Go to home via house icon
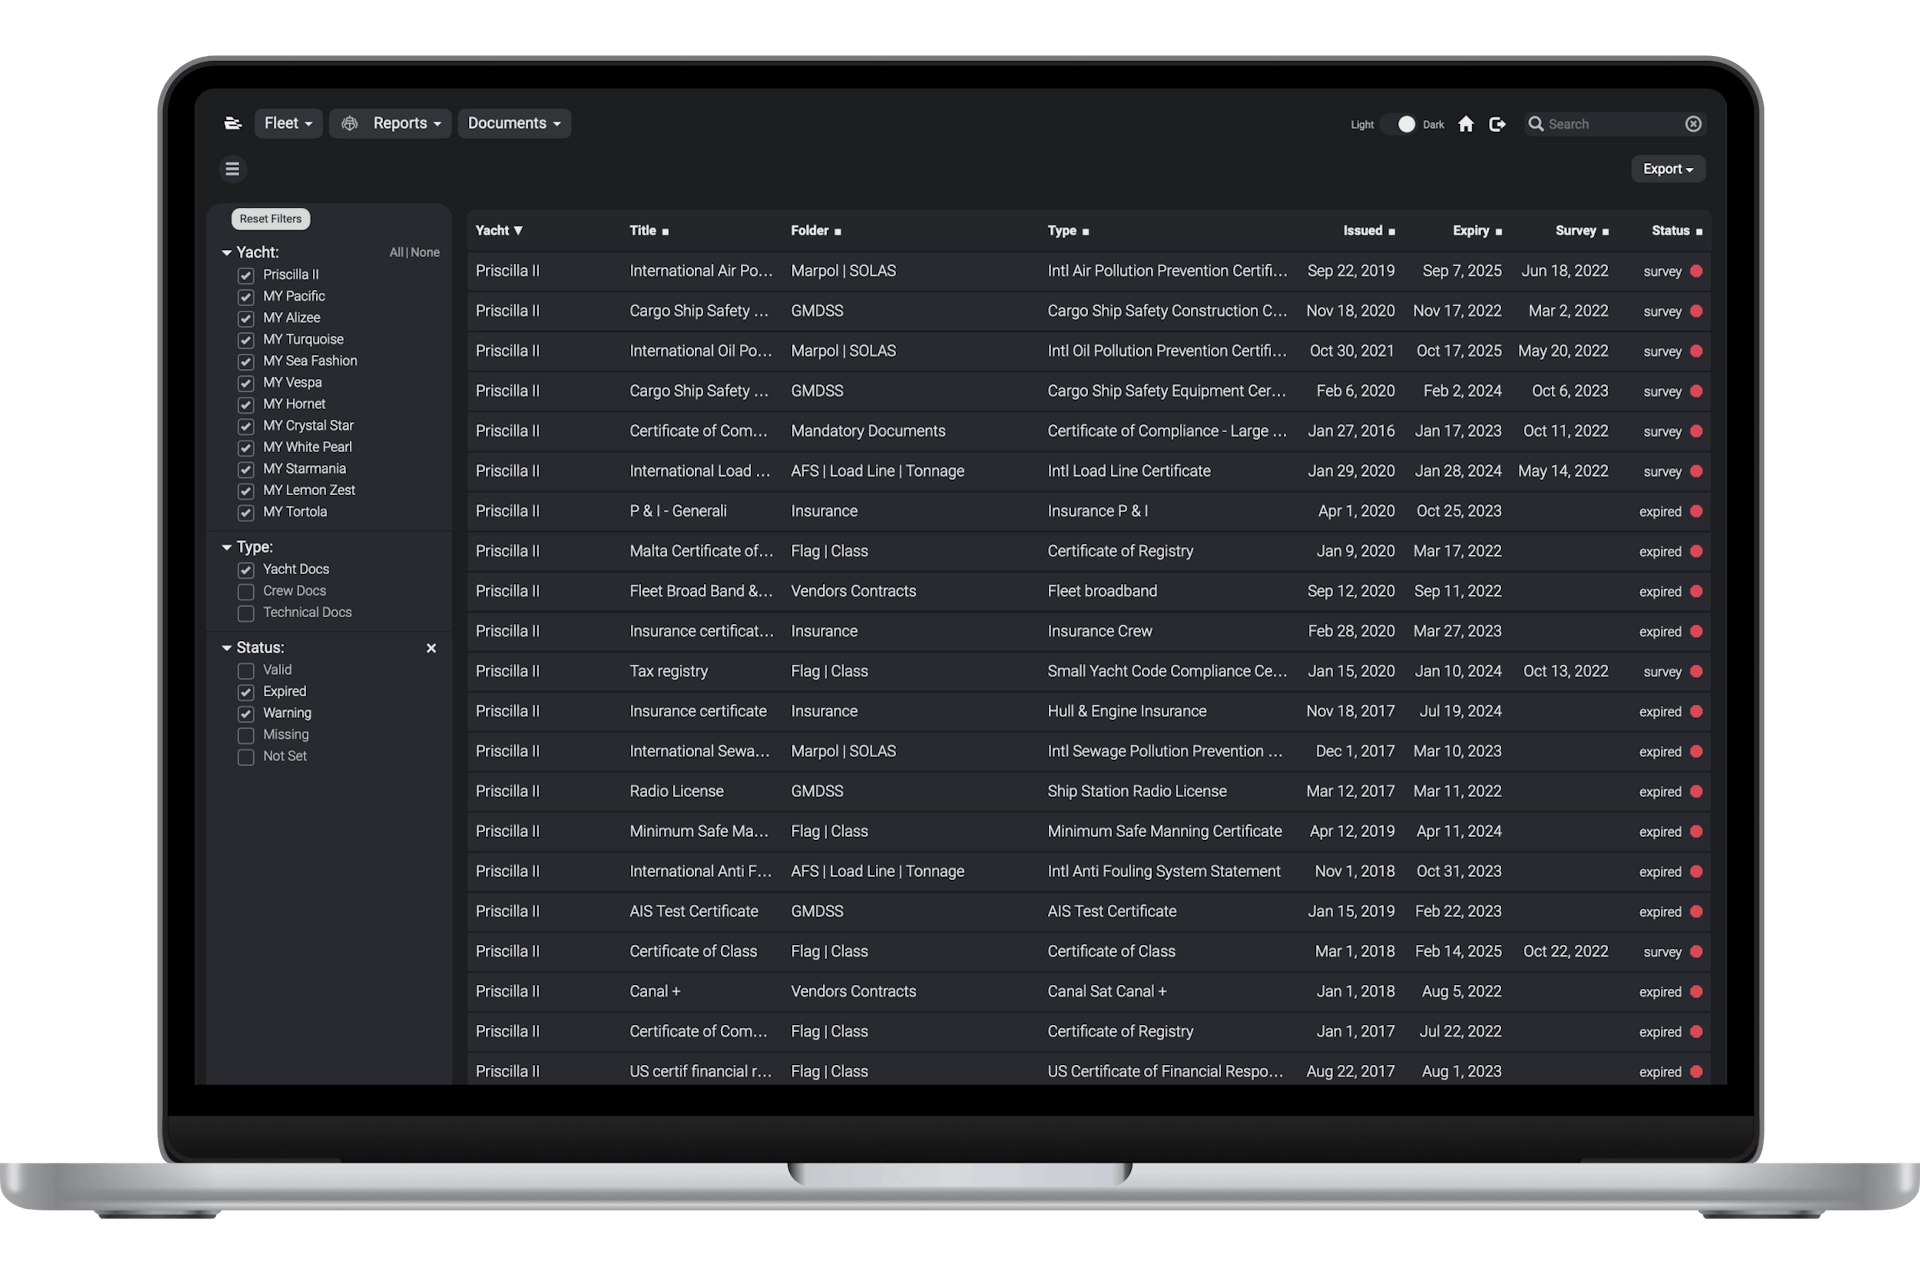 (1466, 124)
